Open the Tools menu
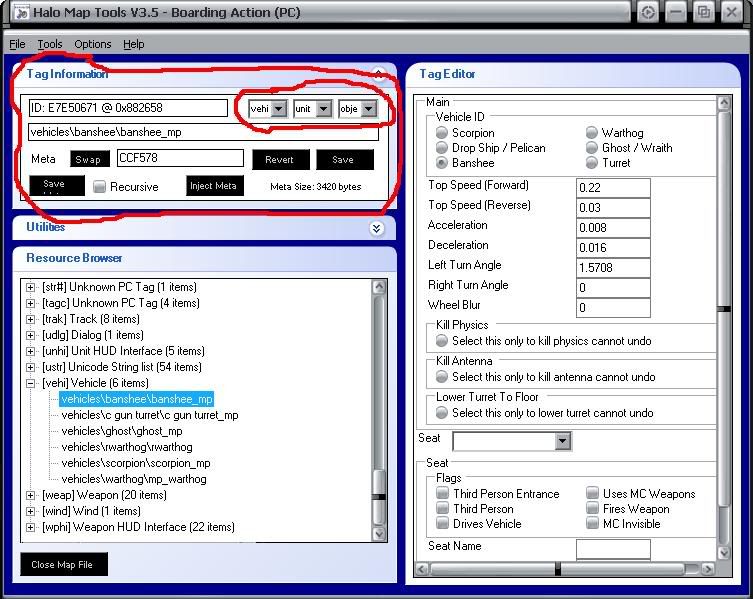Viewport: 753px width, 599px height. tap(50, 44)
